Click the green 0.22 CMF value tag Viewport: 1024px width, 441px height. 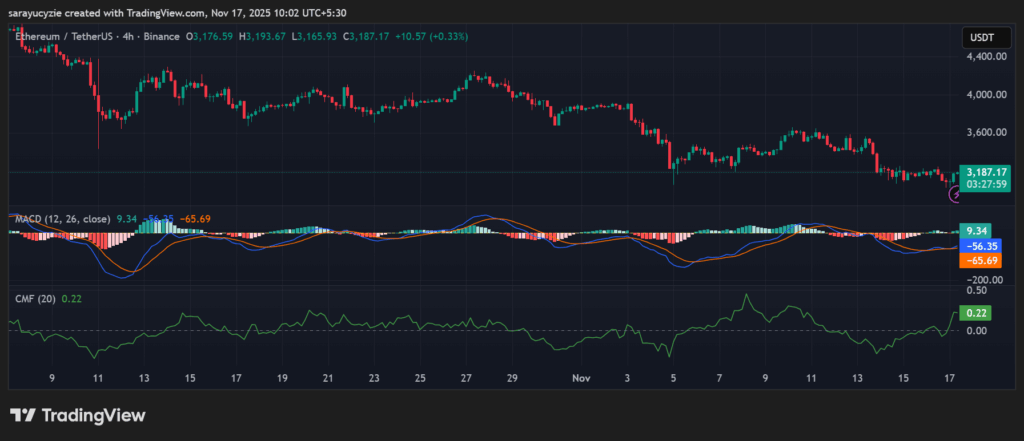point(974,313)
